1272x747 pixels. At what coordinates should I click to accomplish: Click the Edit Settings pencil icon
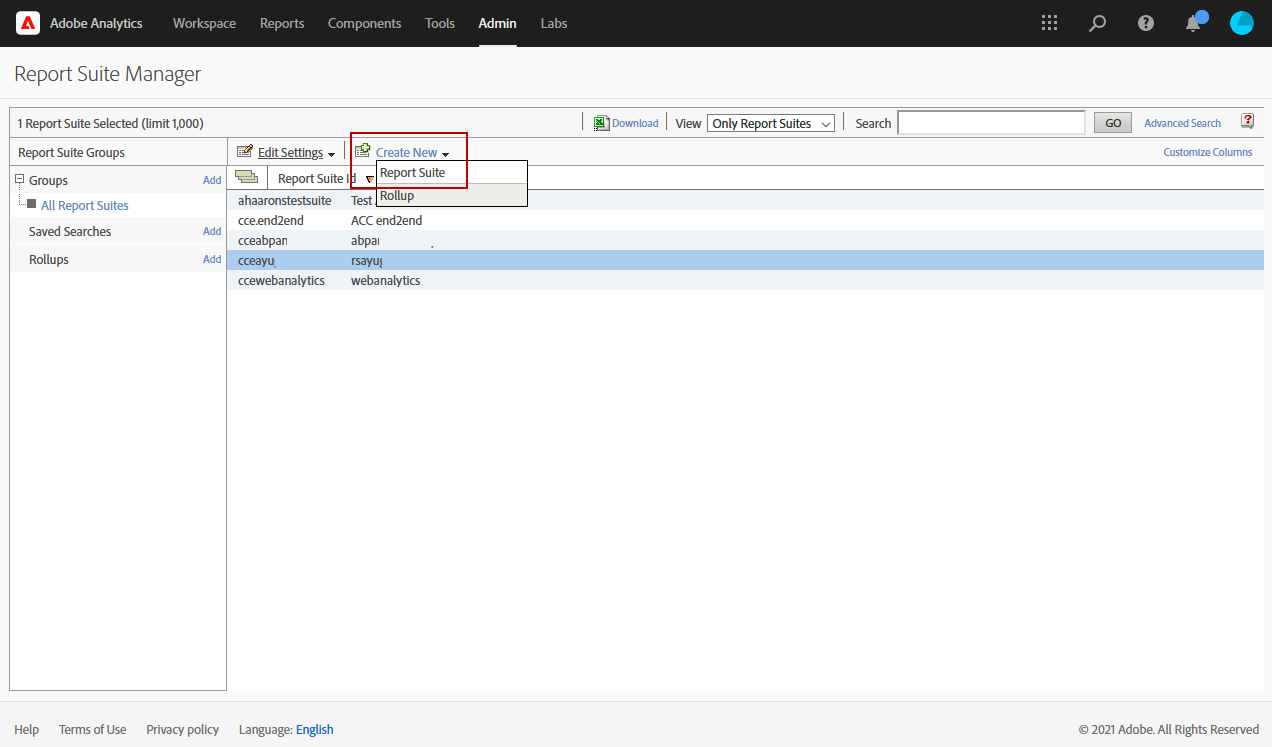click(x=245, y=152)
